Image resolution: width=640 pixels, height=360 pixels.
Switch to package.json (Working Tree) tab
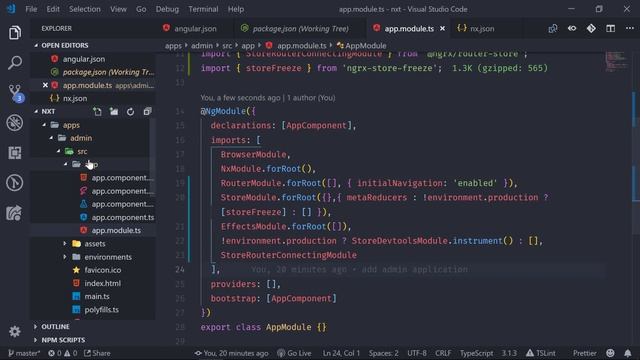click(x=300, y=29)
